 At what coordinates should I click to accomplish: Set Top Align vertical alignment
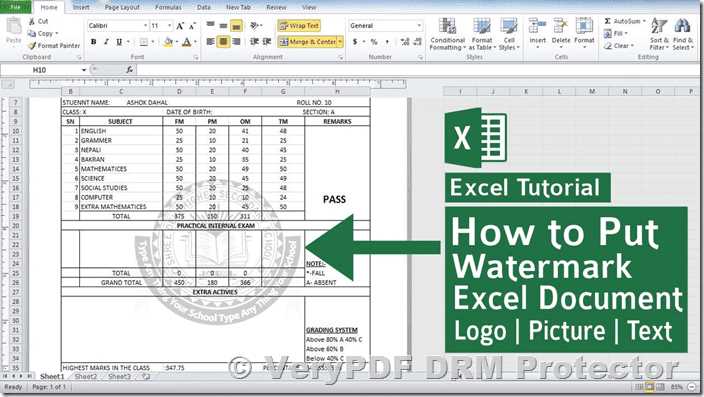(210, 26)
